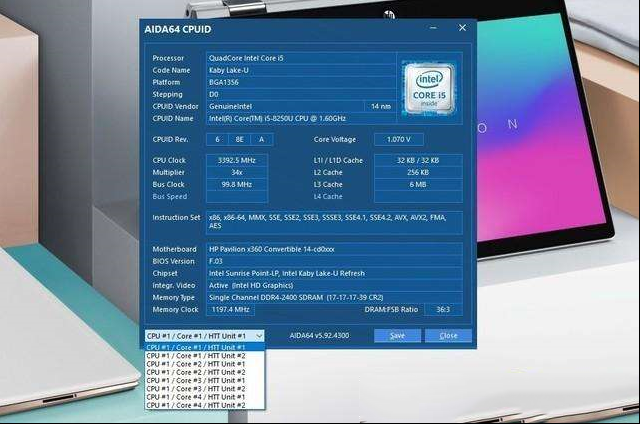640x424 pixels.
Task: Choose CPU #1 / Core #2 / HTT Unit #2
Action: 205,372
